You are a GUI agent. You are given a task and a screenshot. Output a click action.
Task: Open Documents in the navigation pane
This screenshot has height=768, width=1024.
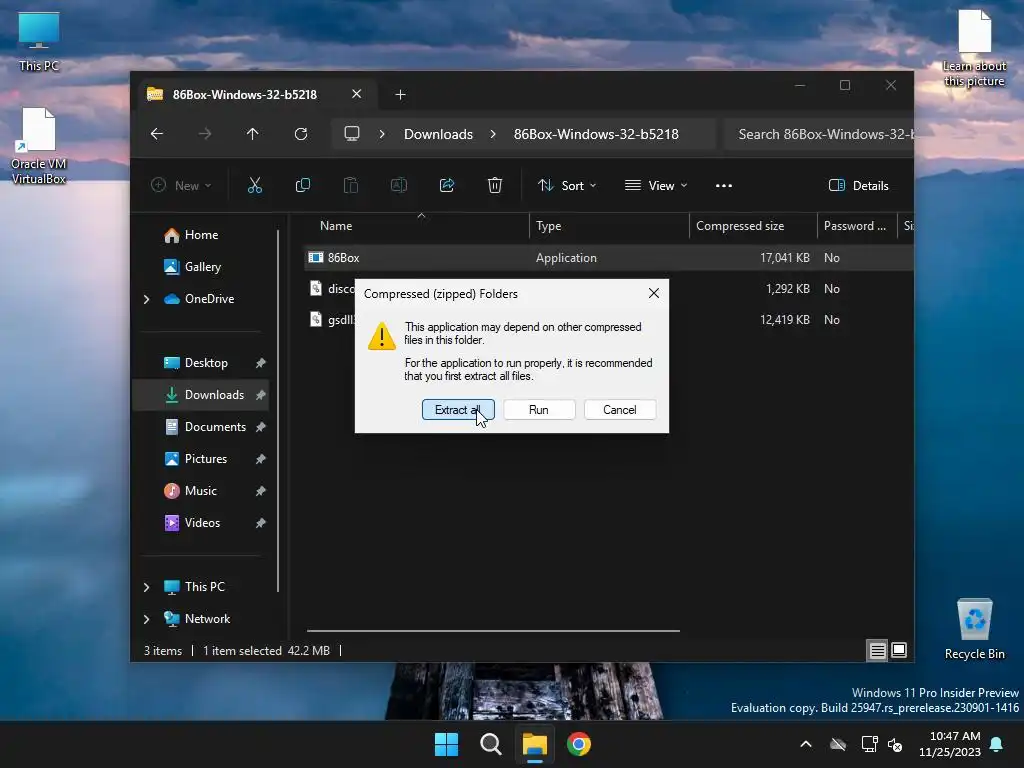click(x=215, y=427)
